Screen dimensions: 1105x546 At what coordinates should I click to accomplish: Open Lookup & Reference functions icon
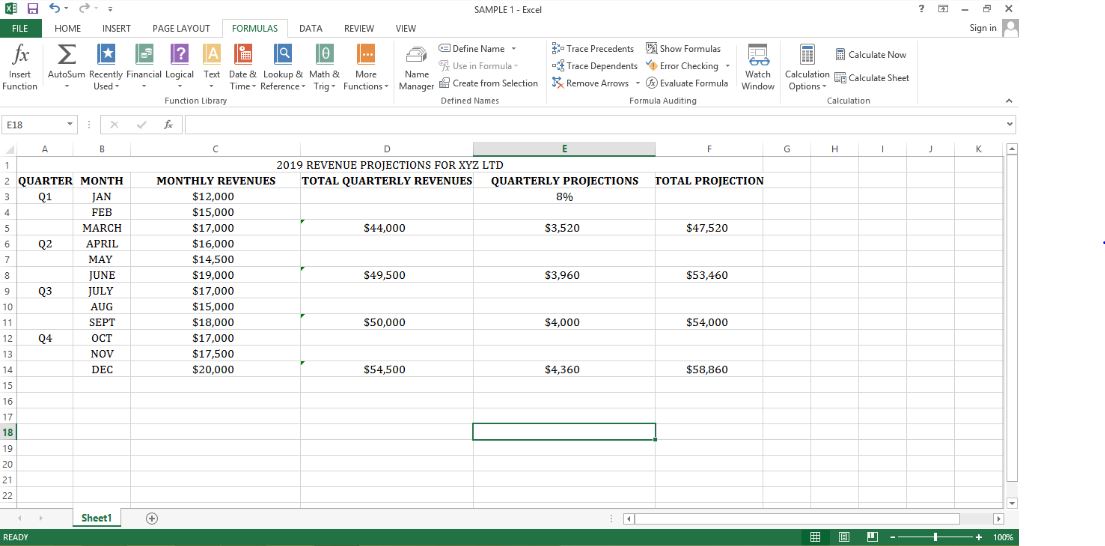pyautogui.click(x=283, y=55)
